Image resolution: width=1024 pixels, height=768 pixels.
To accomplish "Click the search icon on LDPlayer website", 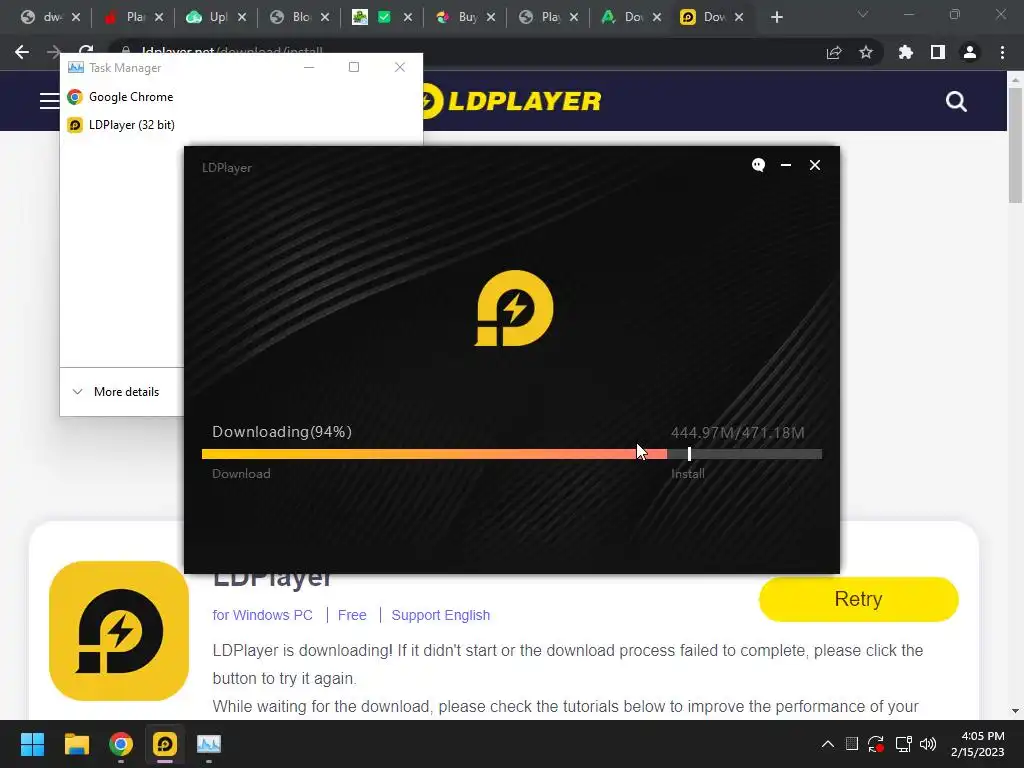I will (x=956, y=101).
